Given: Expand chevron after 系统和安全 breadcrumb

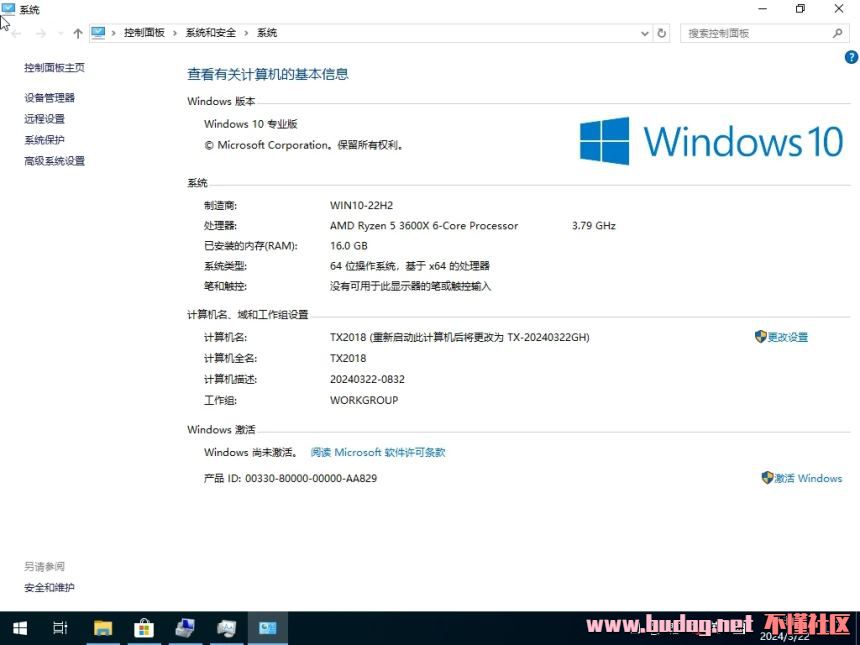Looking at the screenshot, I should pos(246,33).
